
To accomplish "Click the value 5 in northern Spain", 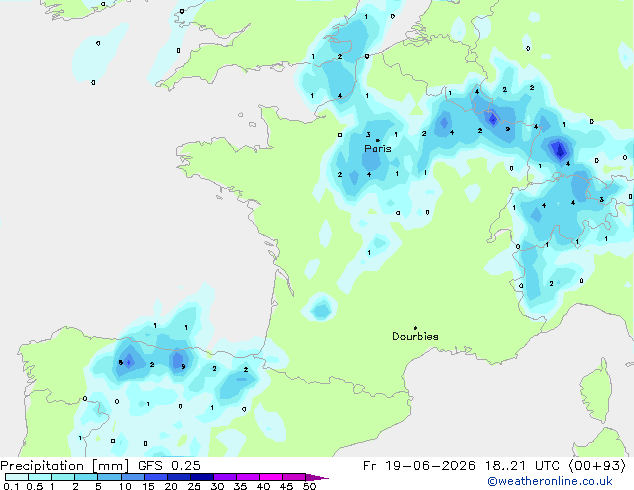I will 120,363.
